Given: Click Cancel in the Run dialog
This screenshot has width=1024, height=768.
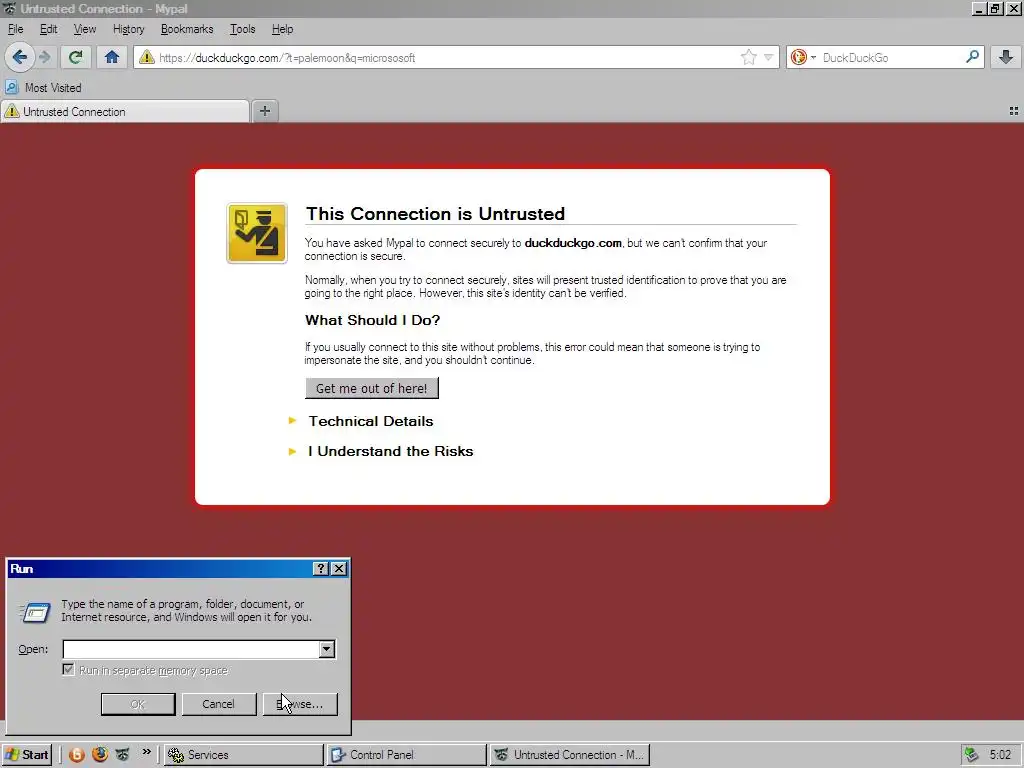Looking at the screenshot, I should (218, 704).
